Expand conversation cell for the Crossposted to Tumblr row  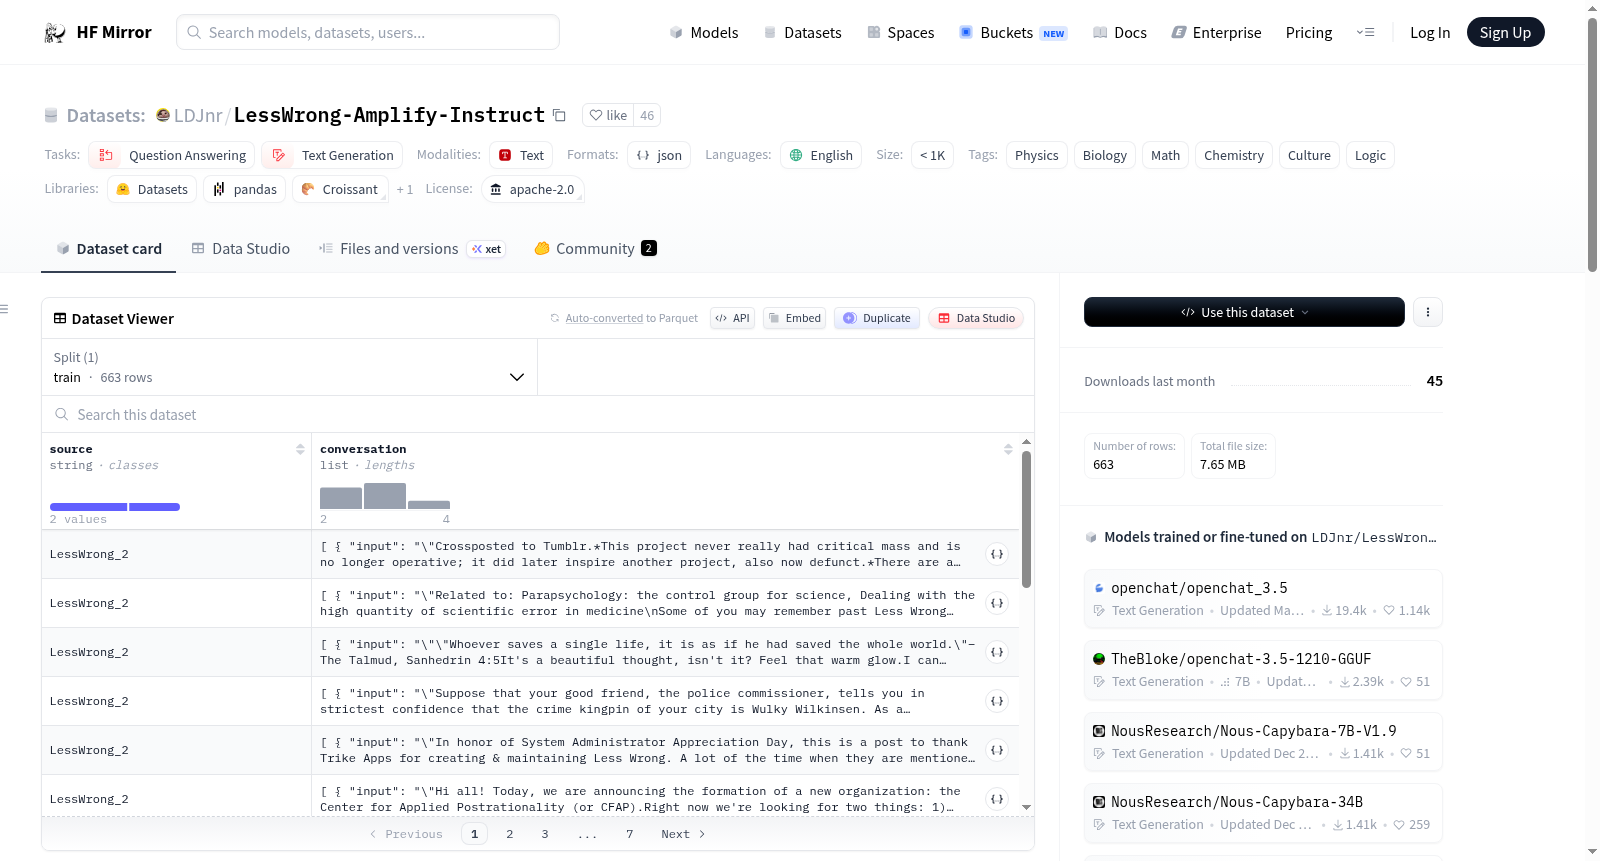click(x=997, y=554)
